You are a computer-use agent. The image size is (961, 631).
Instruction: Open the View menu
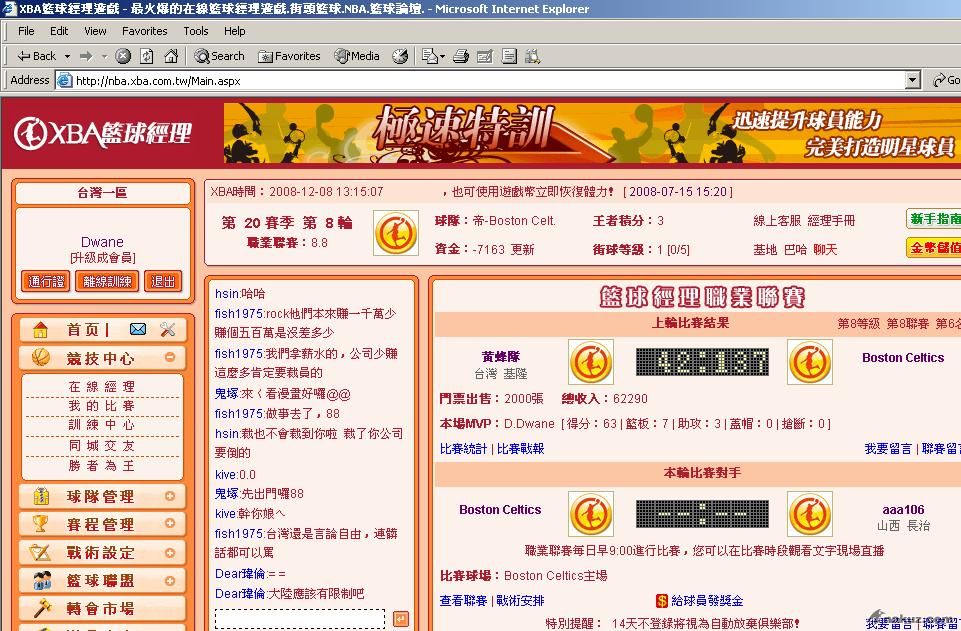[x=95, y=31]
